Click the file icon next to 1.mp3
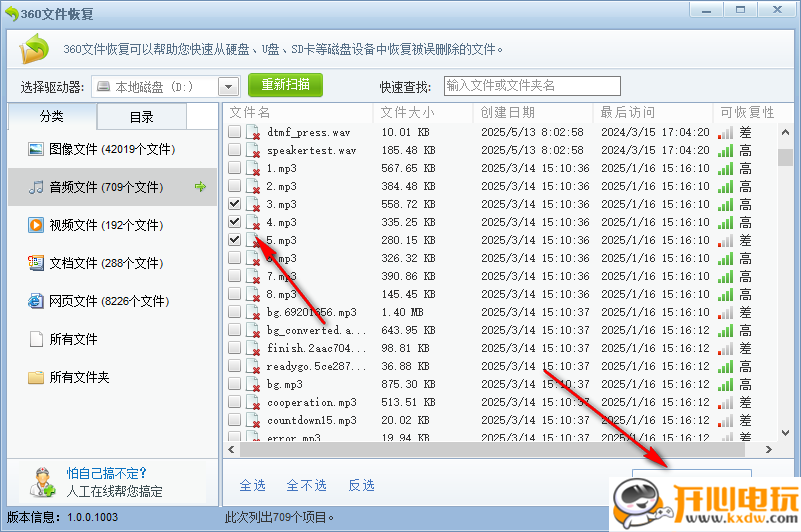Screen dimensions: 801x532 [x=253, y=168]
